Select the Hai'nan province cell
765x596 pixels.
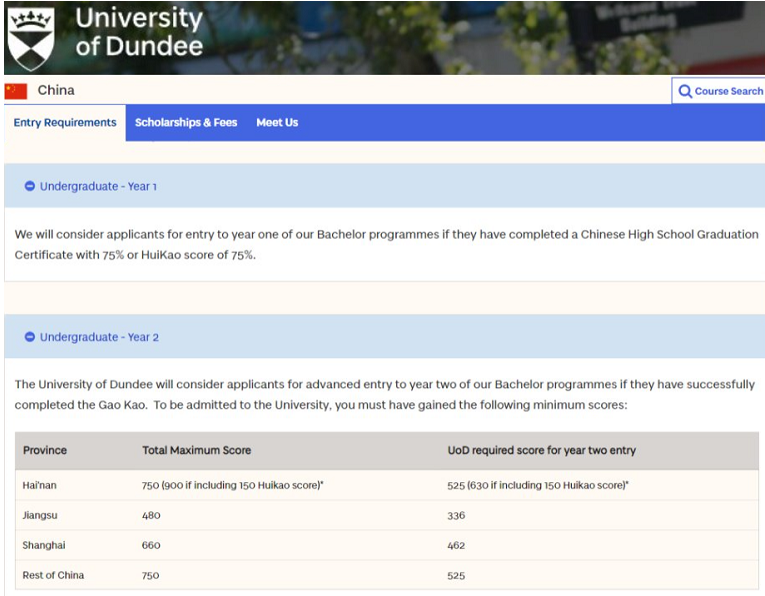[x=40, y=485]
